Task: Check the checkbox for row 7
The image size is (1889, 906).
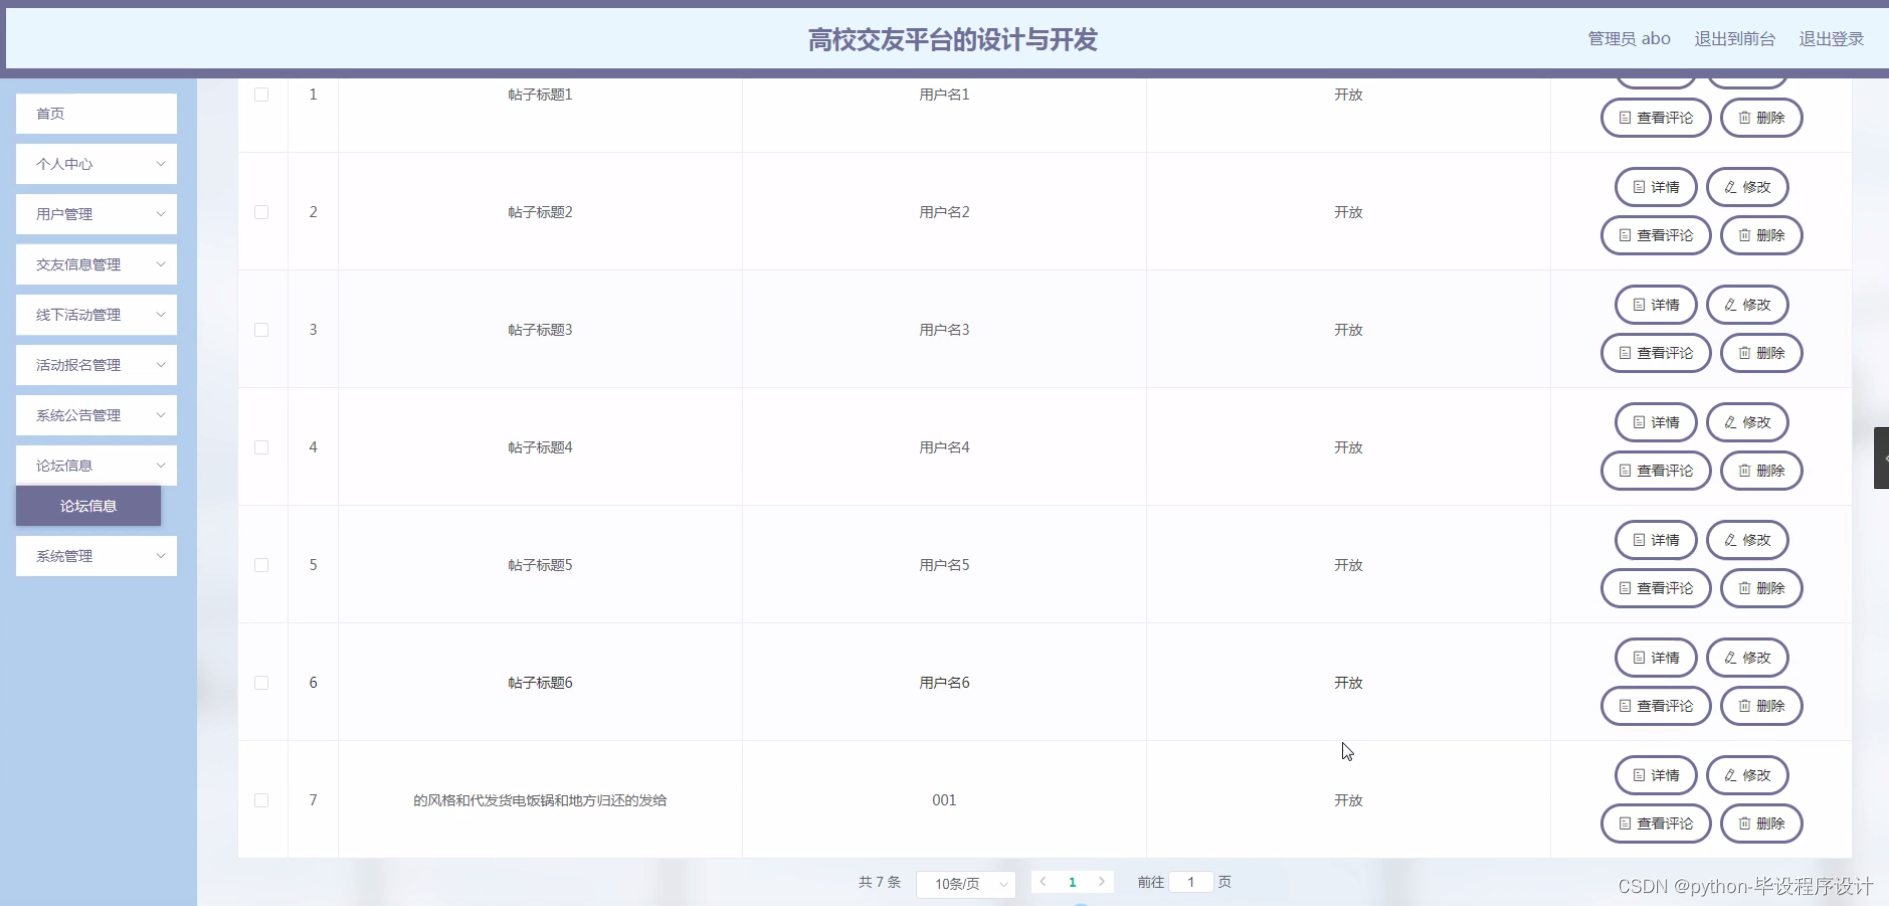Action: 261,800
